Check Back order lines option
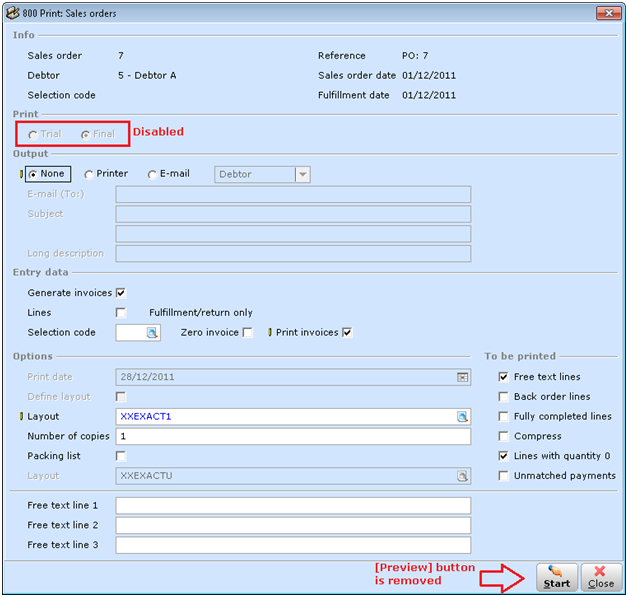Screen dimensions: 628x597 (503, 397)
